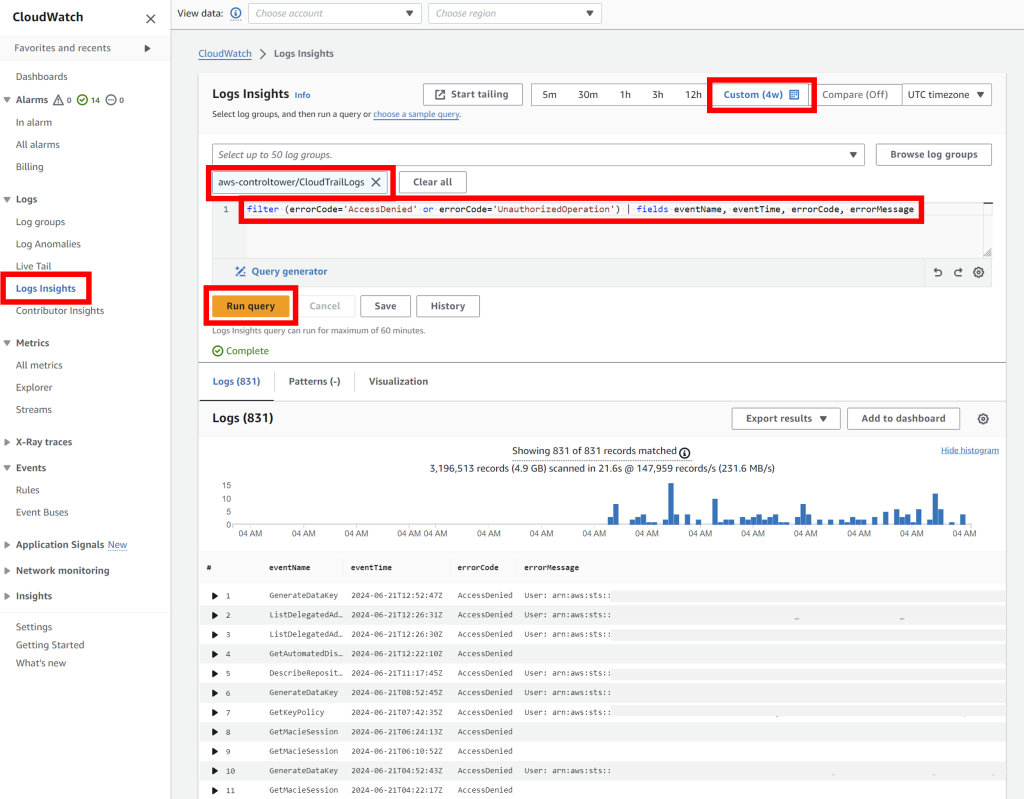The height and width of the screenshot is (799, 1024).
Task: Open the Export results dropdown
Action: click(786, 419)
